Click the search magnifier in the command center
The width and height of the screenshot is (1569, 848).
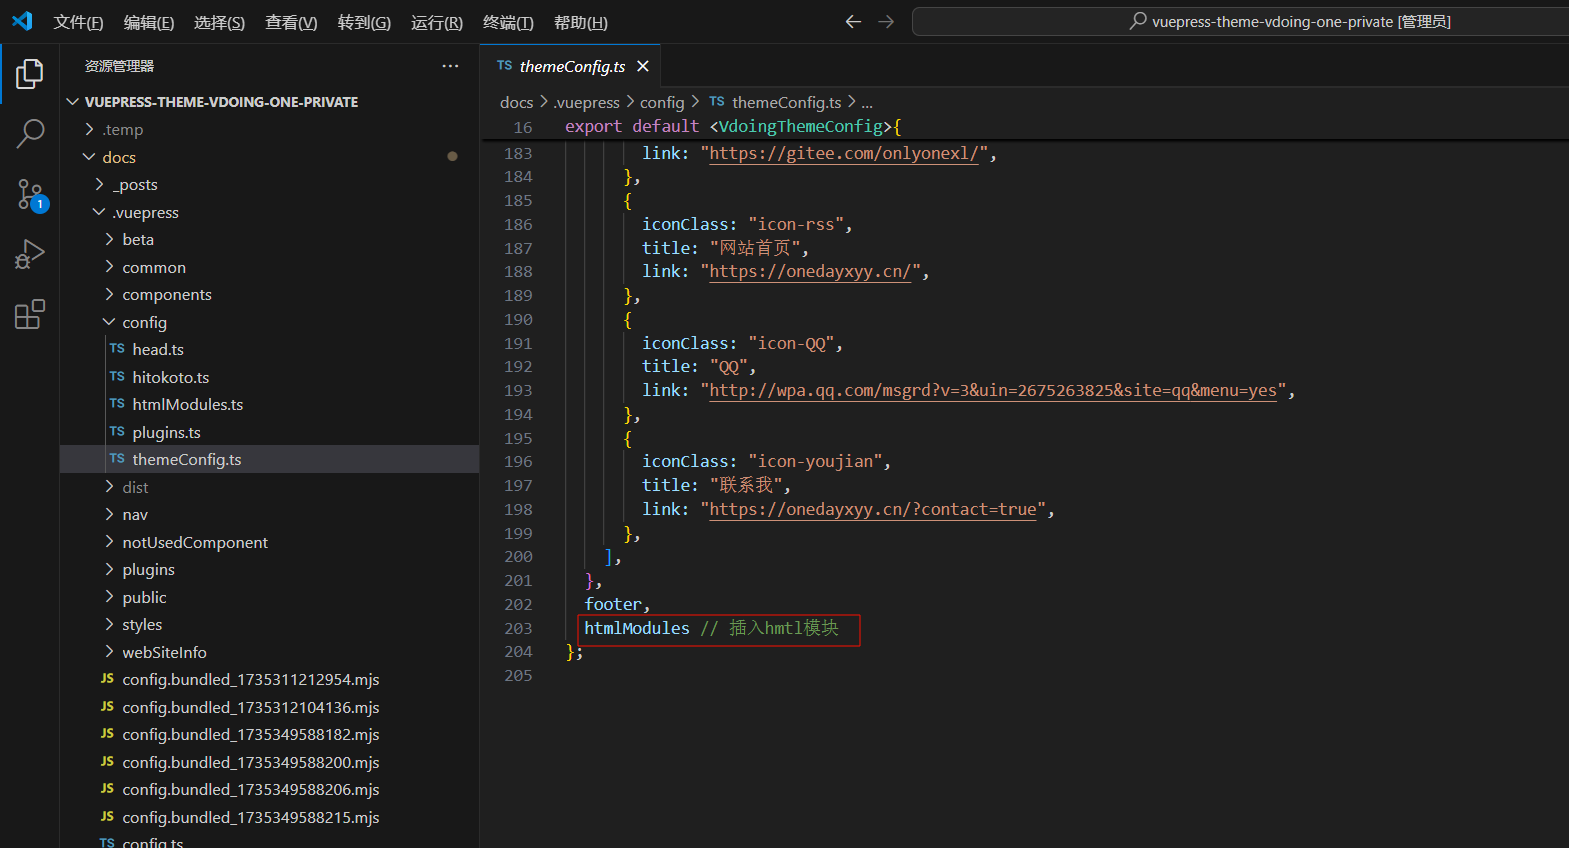click(1138, 21)
